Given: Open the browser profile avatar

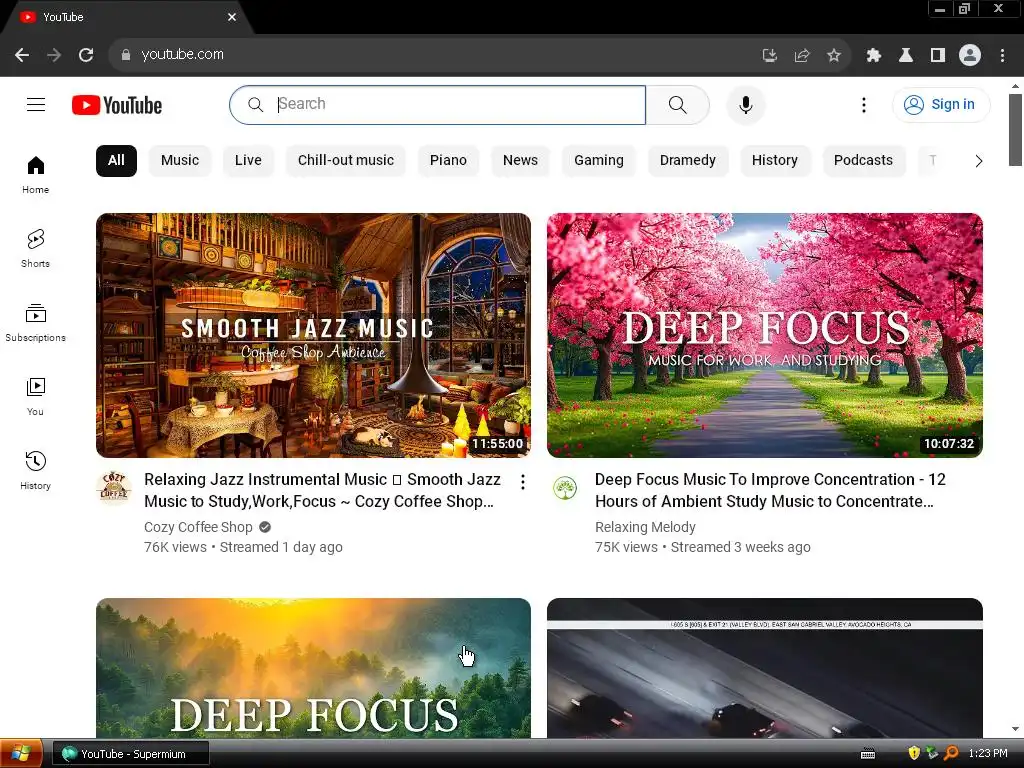Looking at the screenshot, I should 970,55.
